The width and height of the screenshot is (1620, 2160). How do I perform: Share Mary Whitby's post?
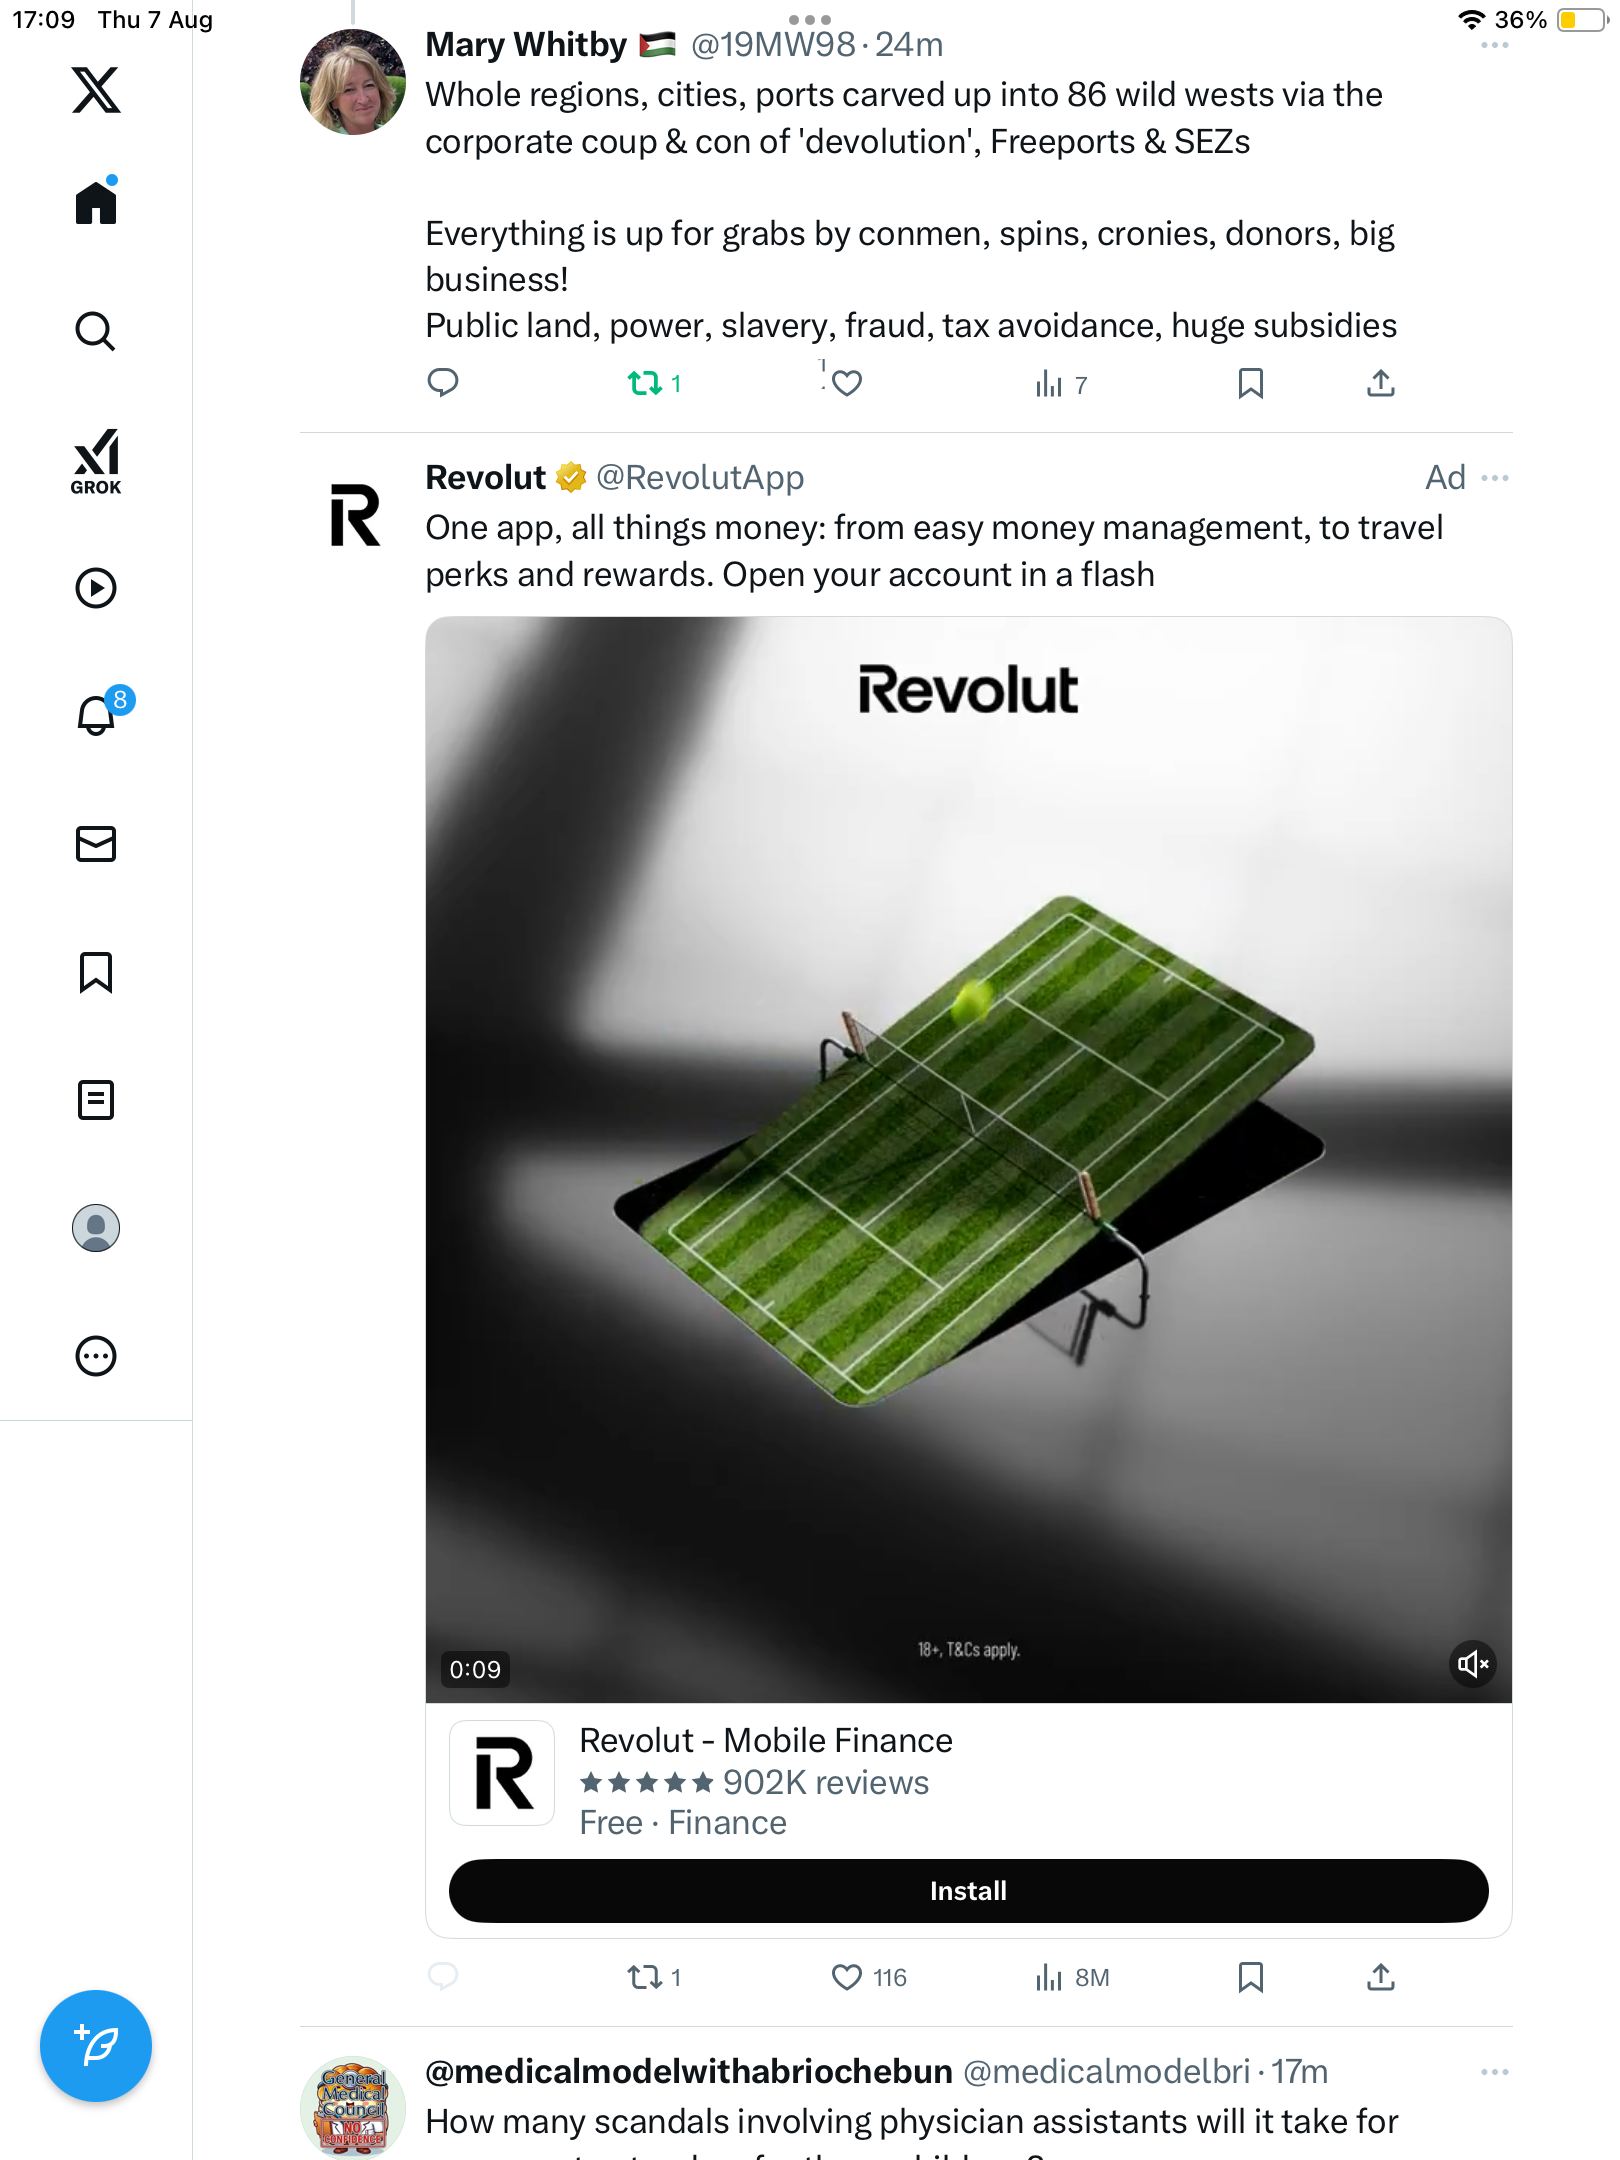tap(1381, 383)
